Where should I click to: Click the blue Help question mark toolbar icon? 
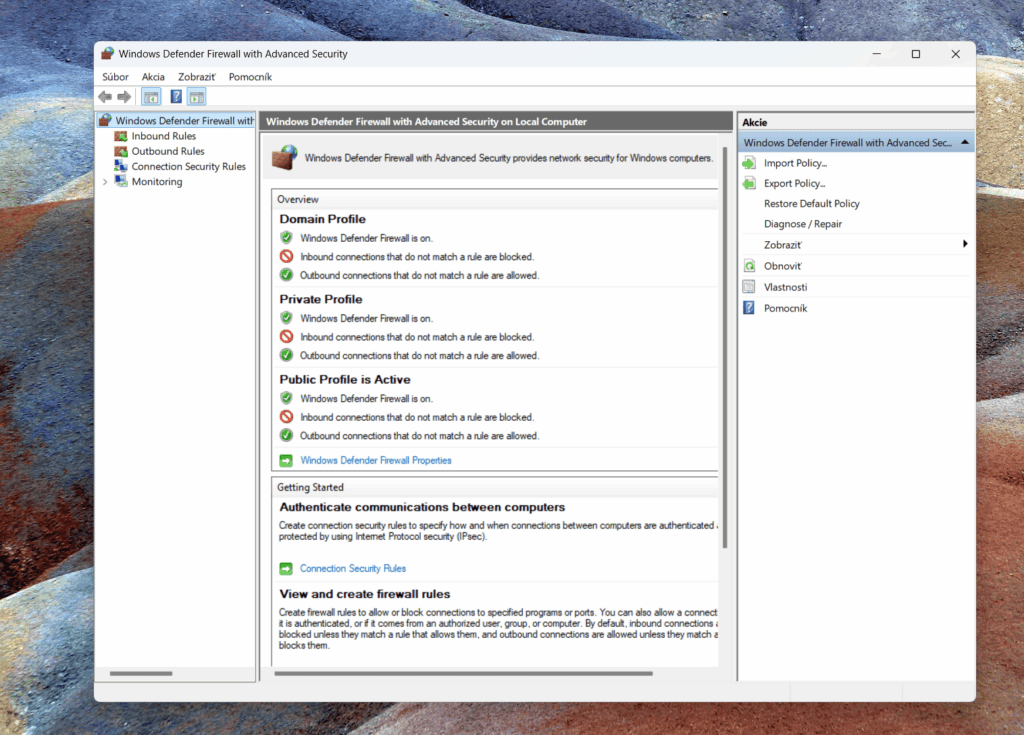pos(176,97)
